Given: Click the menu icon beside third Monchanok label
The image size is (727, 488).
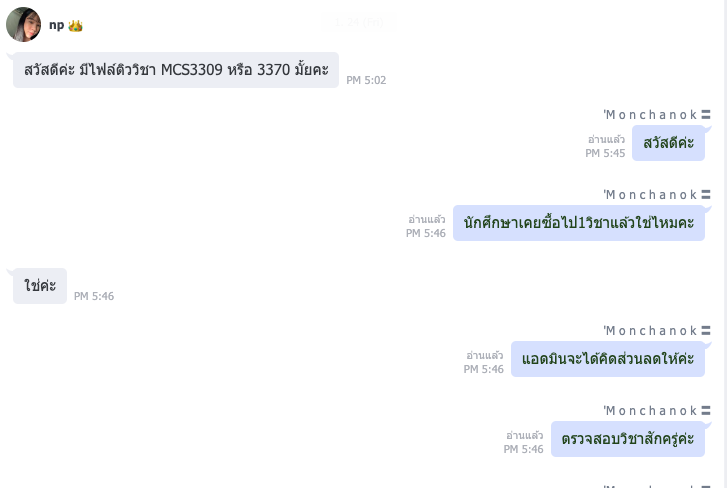Looking at the screenshot, I should pos(706,330).
